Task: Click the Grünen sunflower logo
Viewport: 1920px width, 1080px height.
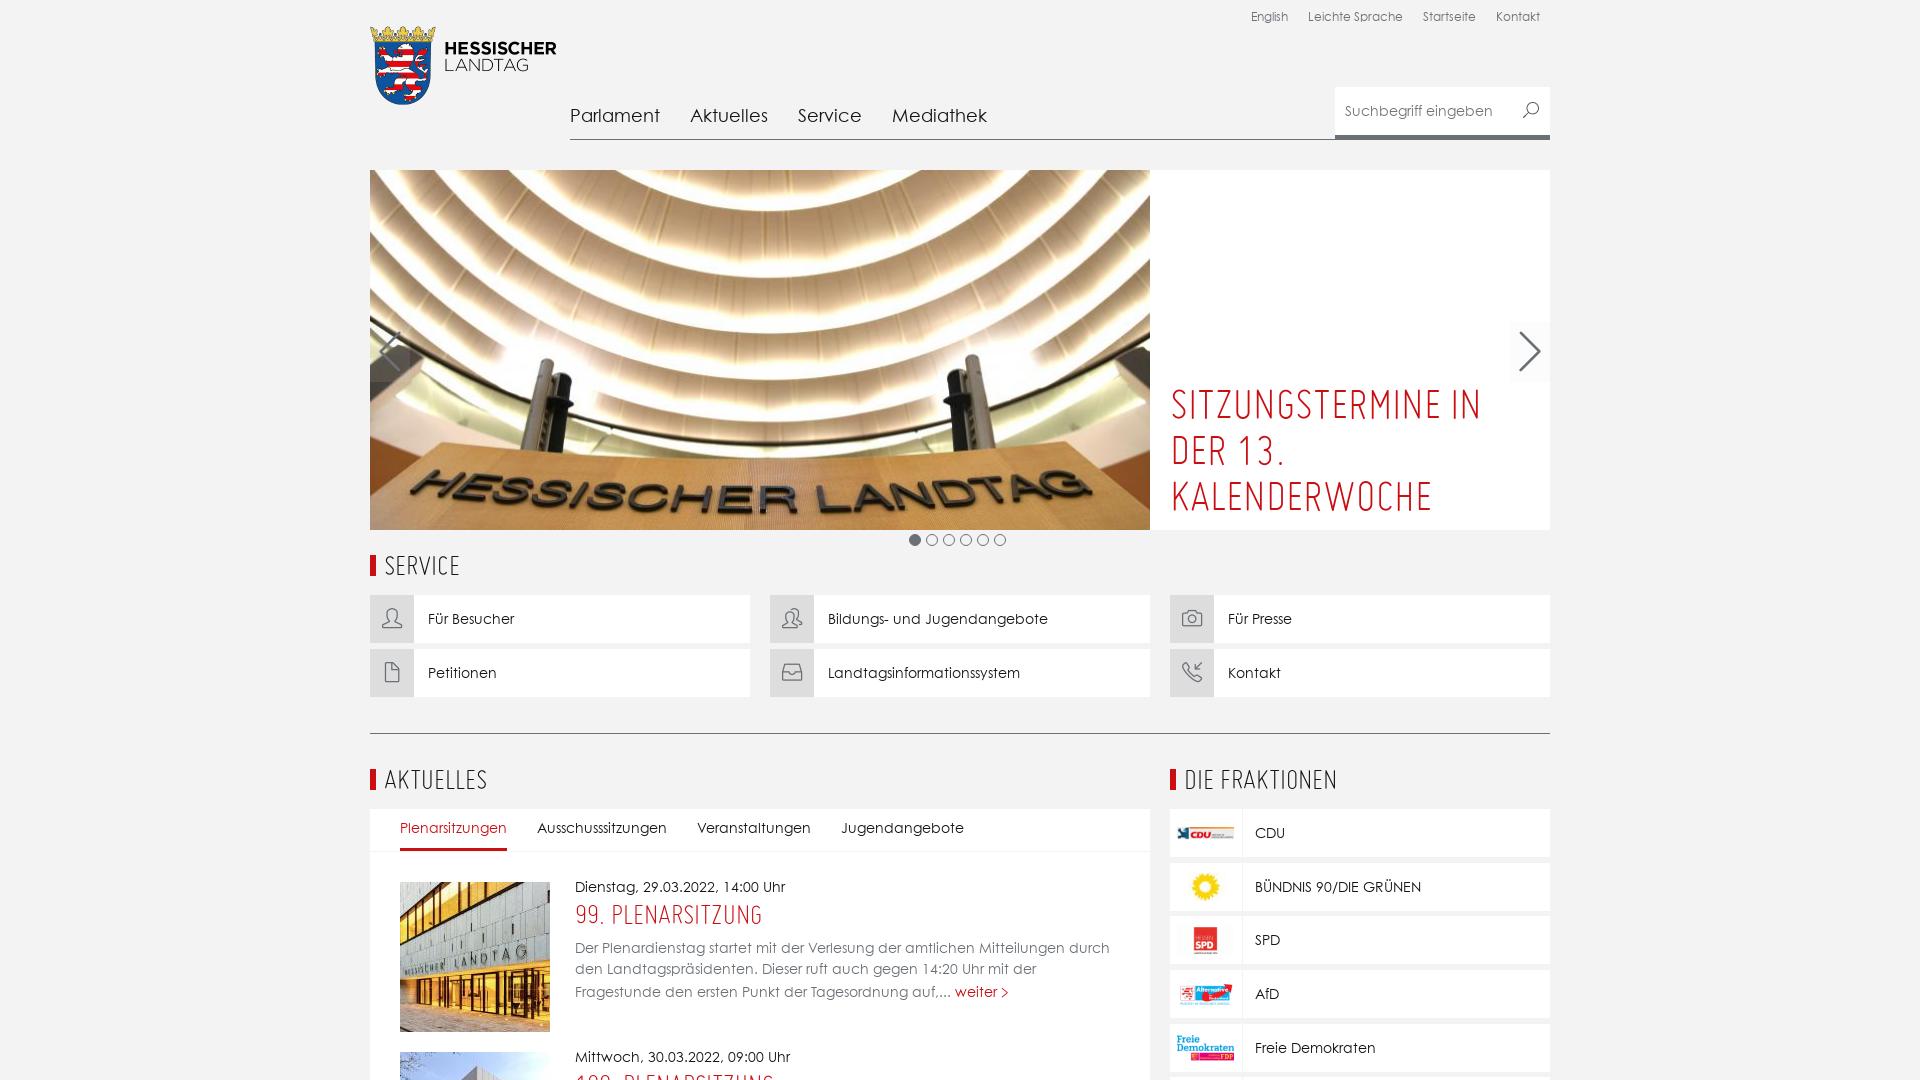Action: click(1206, 887)
